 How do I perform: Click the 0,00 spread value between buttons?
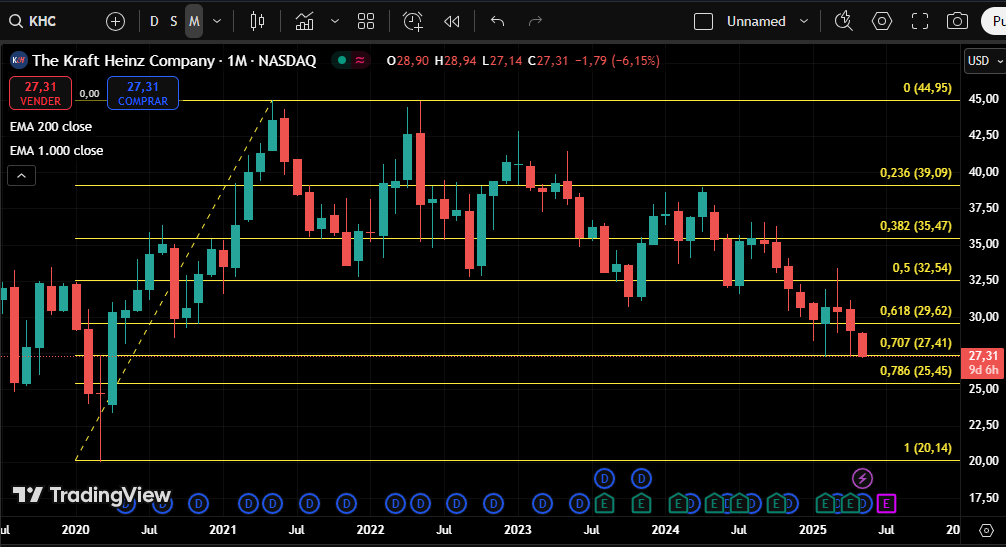[89, 94]
